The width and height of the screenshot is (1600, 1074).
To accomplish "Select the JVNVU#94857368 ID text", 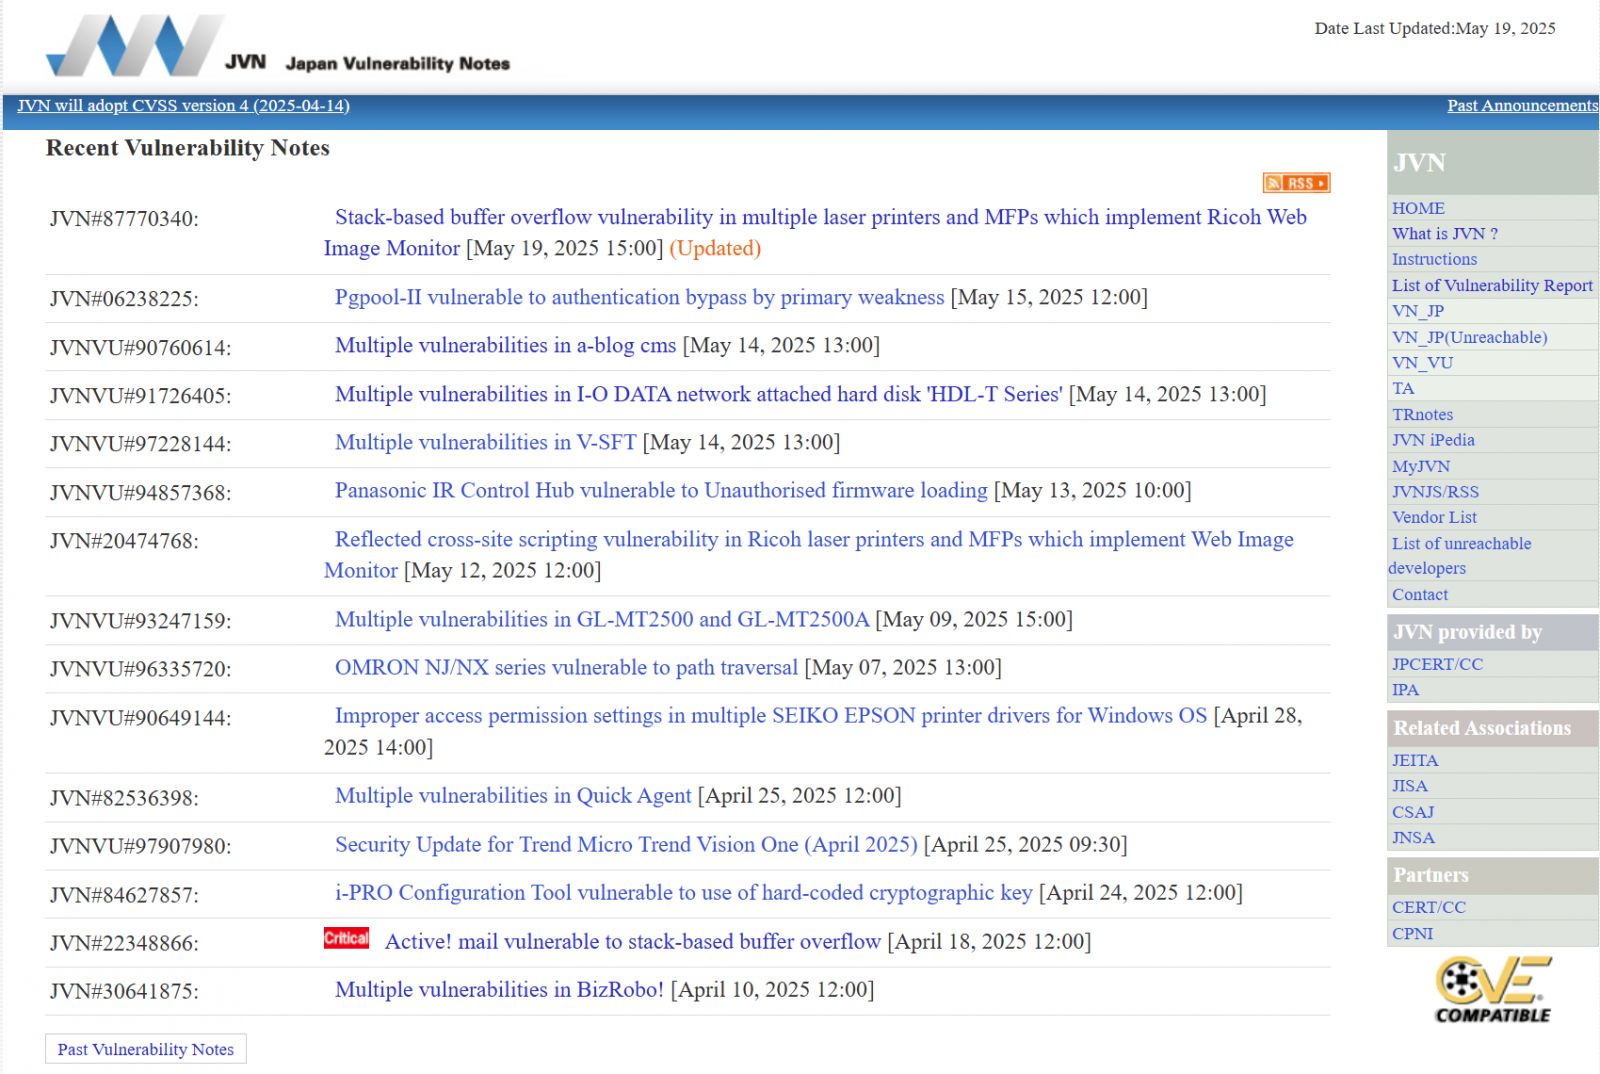I will [x=140, y=493].
